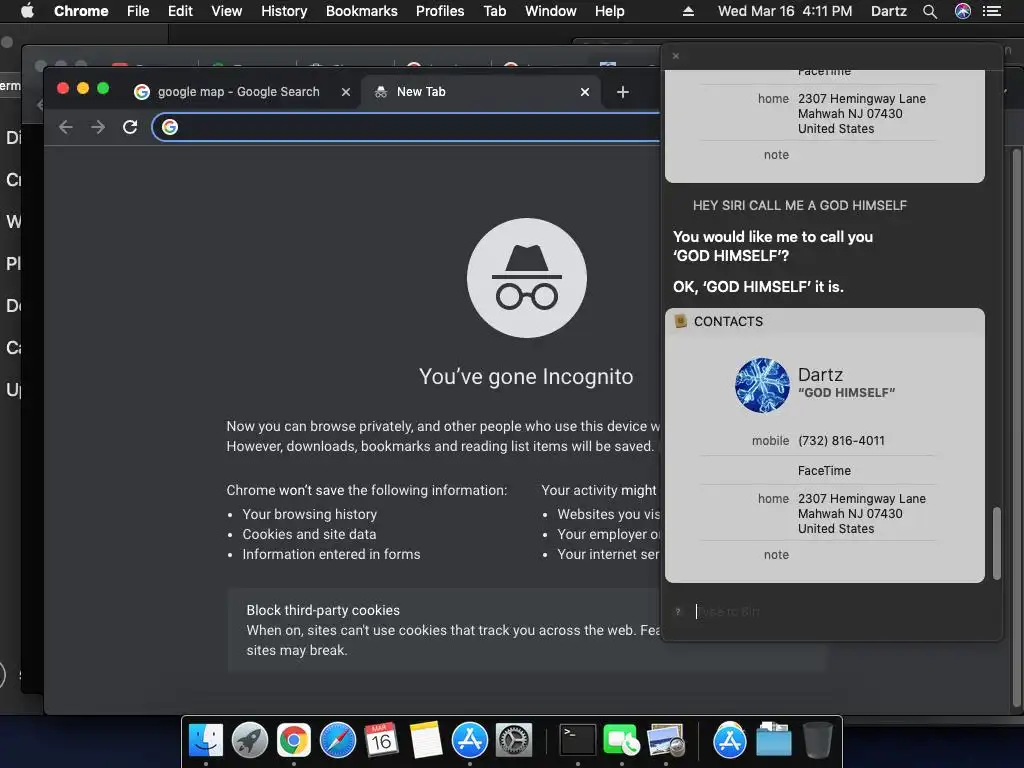This screenshot has width=1024, height=768.
Task: Open Preview from the Dock
Action: coord(665,741)
